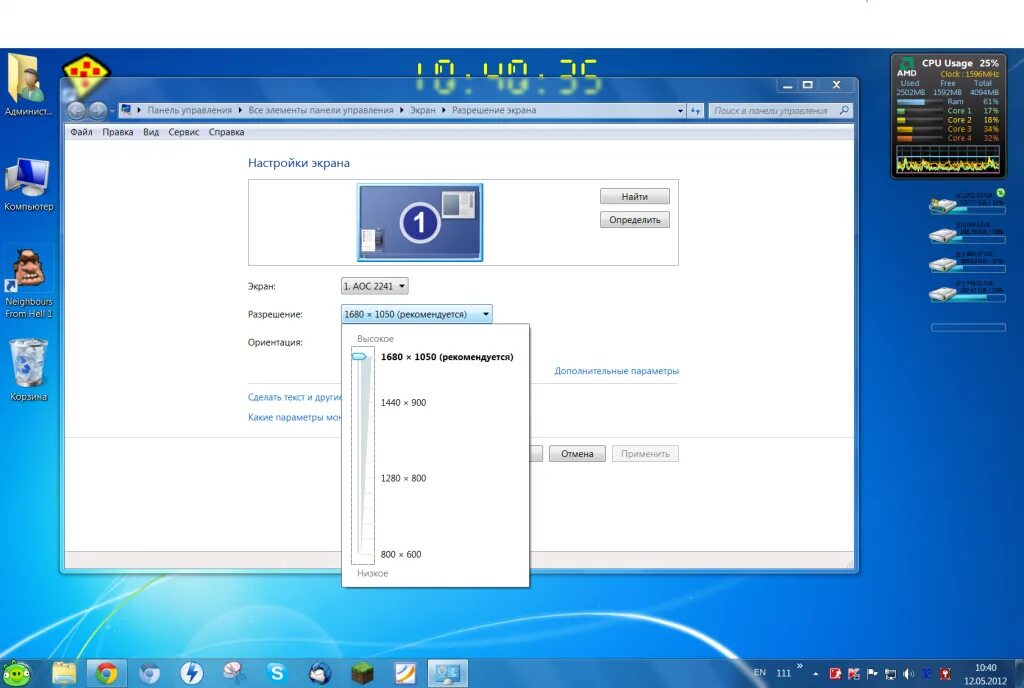Open the Сервис menu

click(x=184, y=132)
